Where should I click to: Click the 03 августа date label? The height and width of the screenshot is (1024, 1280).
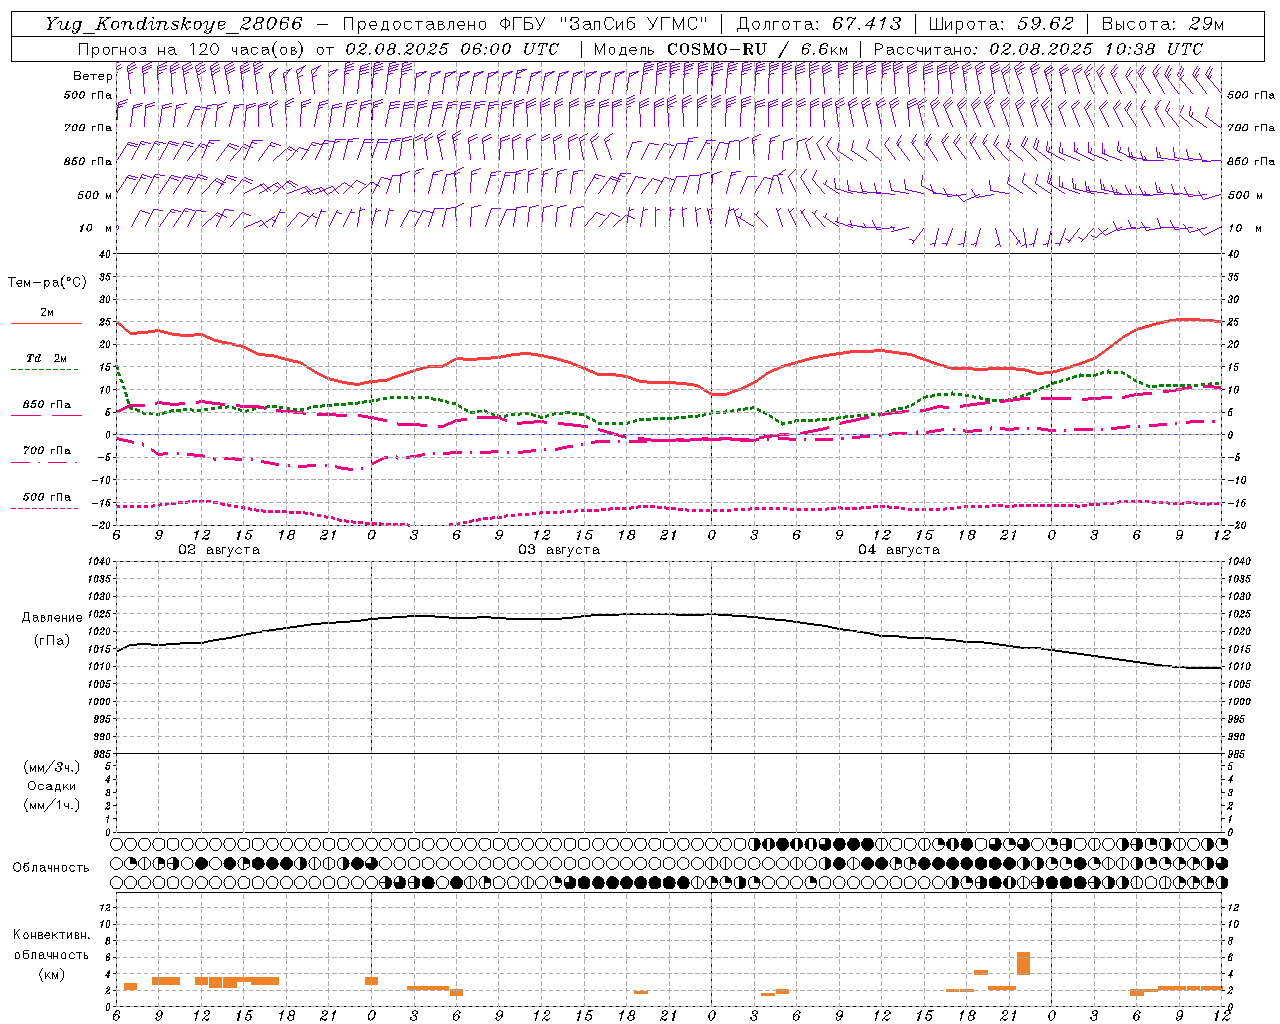559,550
